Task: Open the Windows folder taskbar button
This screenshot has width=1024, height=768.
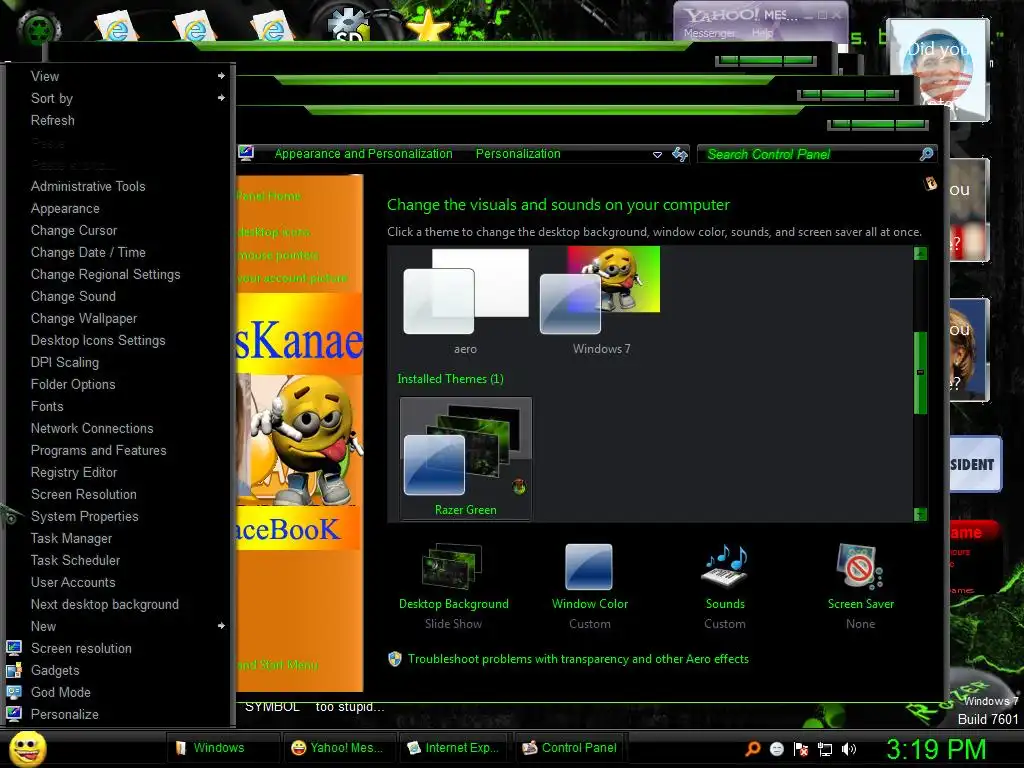Action: (222, 748)
